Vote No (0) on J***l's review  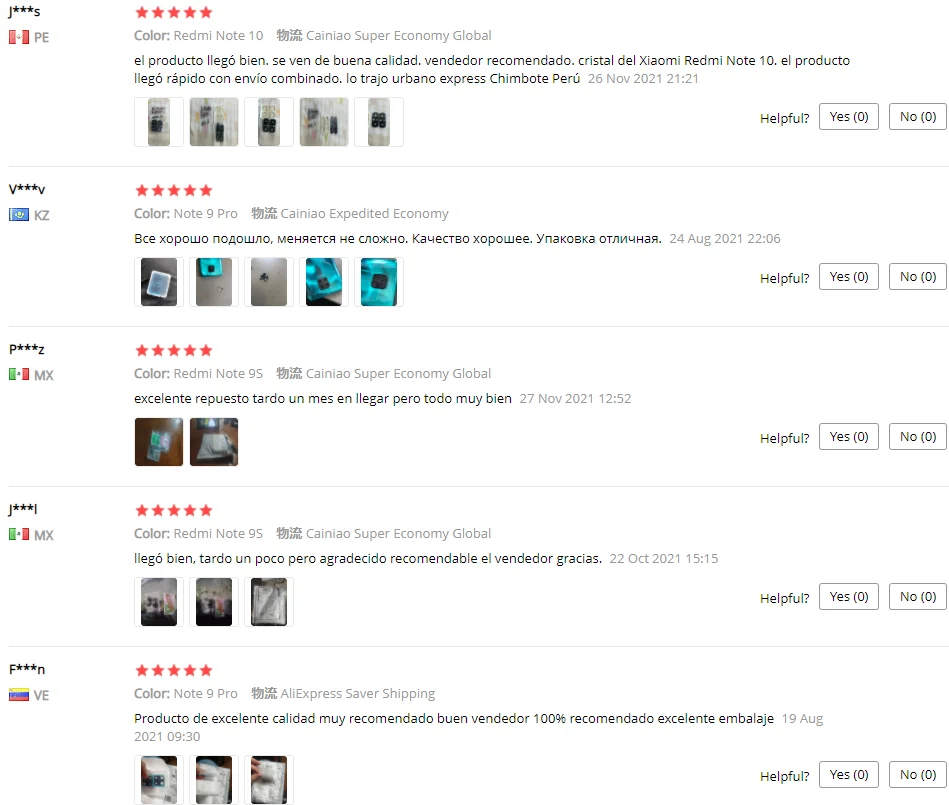(918, 597)
